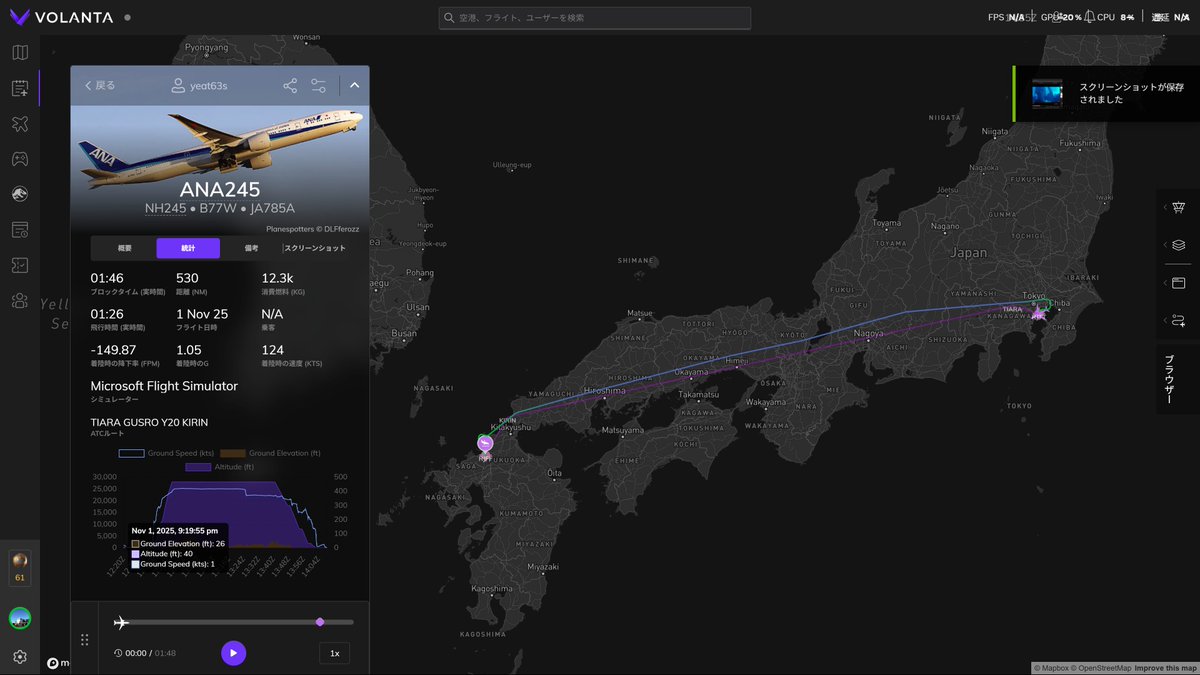Open the scheduled flights calendar icon
The image size is (1200, 675).
(x=20, y=230)
